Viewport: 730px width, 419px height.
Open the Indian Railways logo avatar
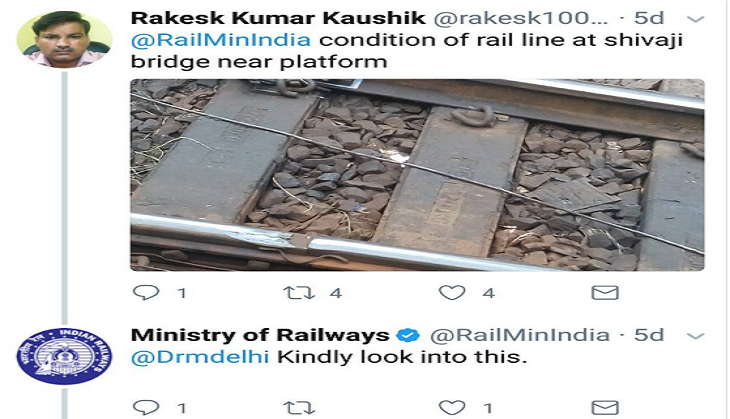pos(64,356)
